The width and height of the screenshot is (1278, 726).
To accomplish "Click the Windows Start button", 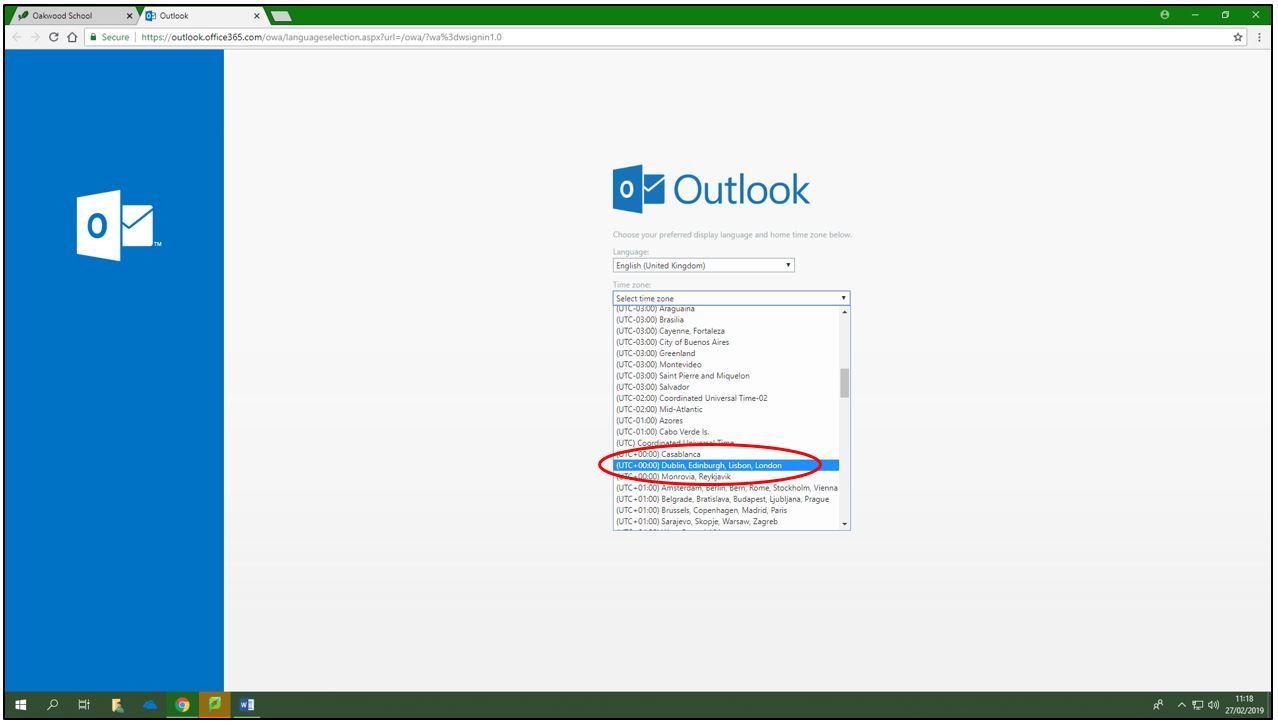I will click(21, 705).
